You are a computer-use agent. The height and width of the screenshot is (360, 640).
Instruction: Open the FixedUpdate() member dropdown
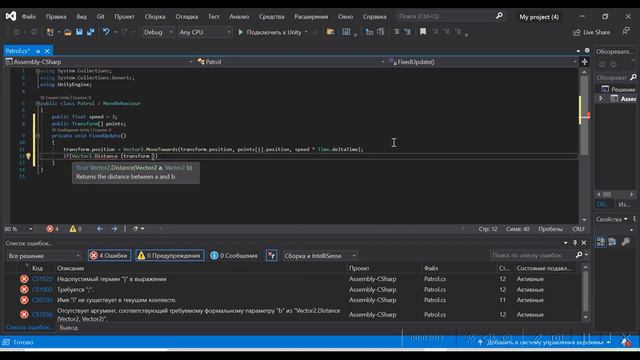(x=482, y=62)
